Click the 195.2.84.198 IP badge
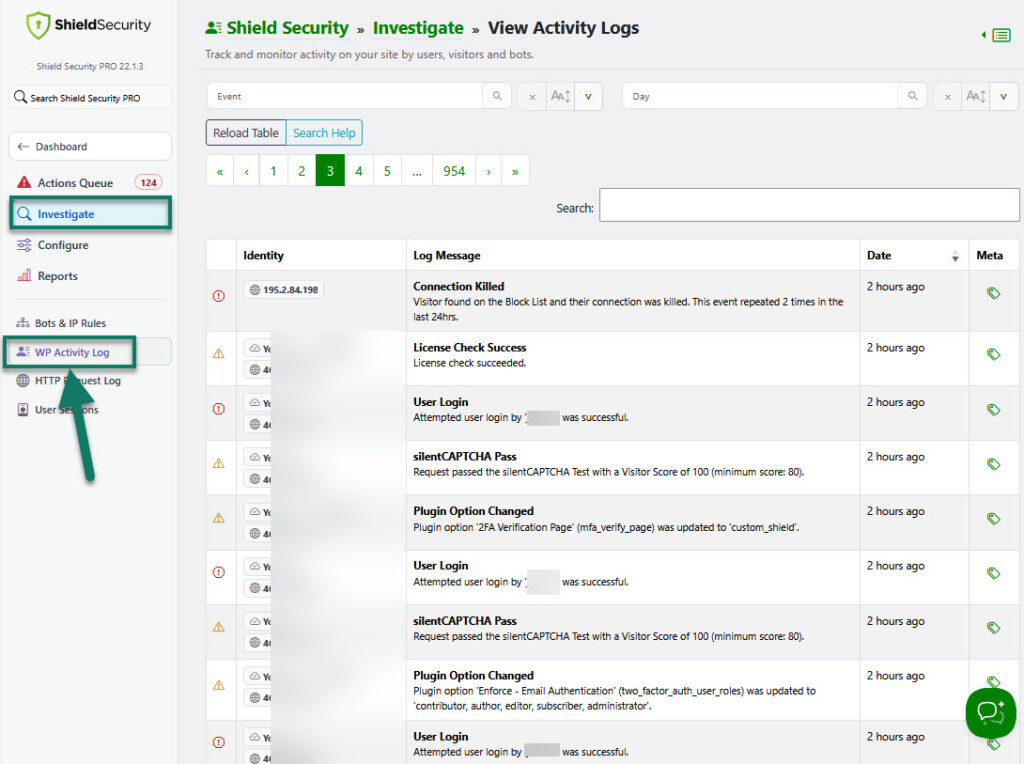 pos(283,289)
